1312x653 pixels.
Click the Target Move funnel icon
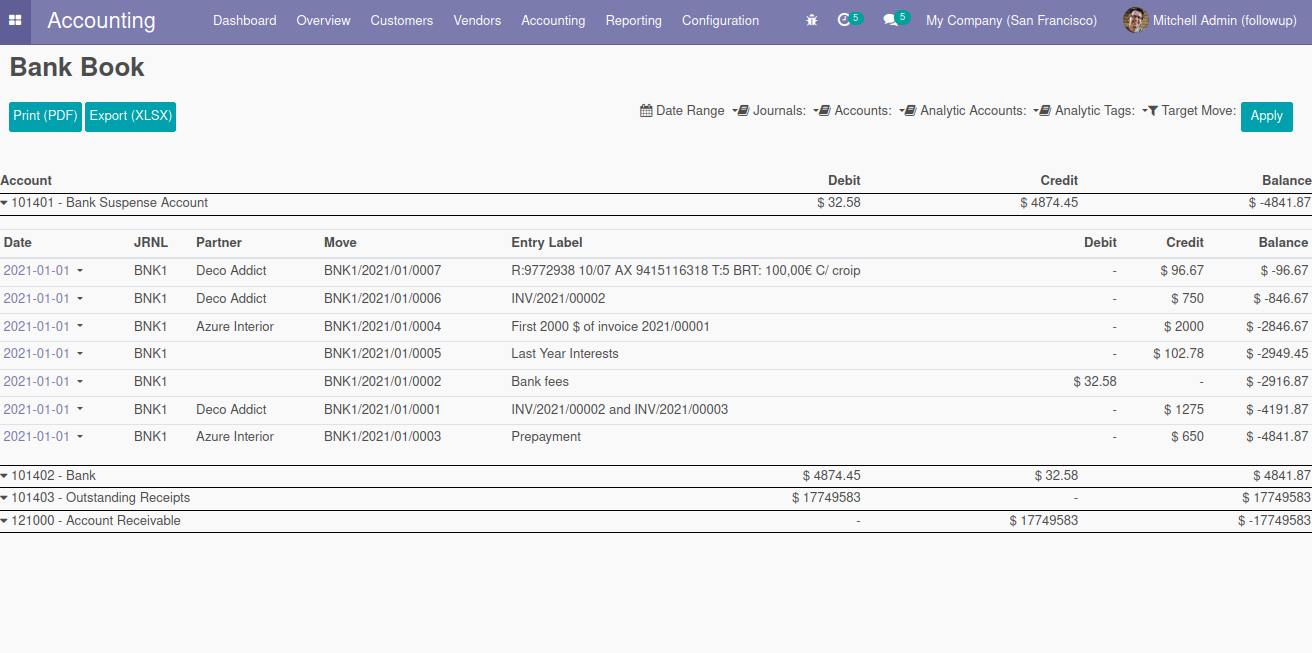pos(1152,111)
